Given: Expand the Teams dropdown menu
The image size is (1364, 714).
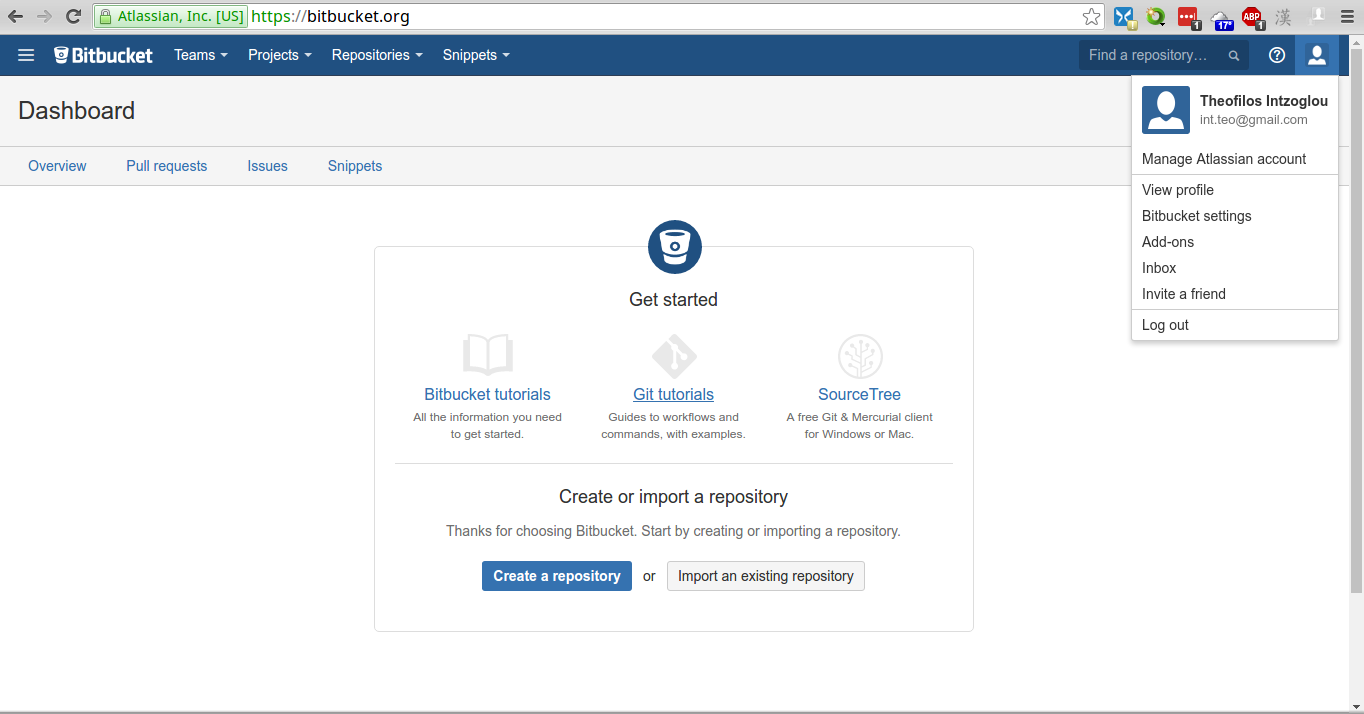Looking at the screenshot, I should [201, 55].
